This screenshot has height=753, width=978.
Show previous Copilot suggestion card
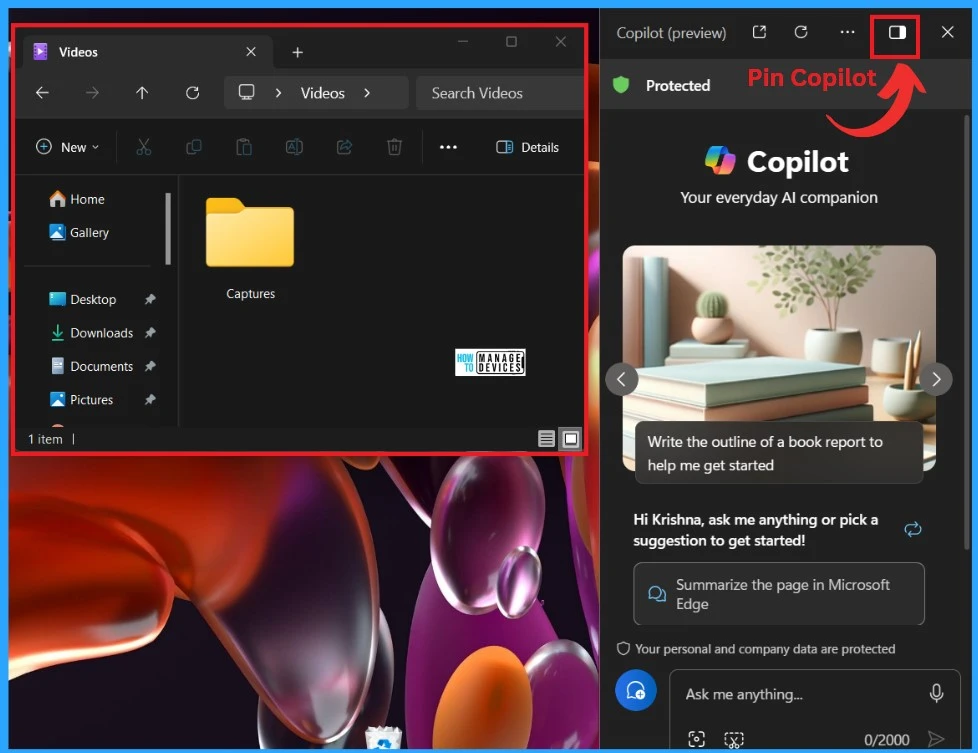pos(621,379)
